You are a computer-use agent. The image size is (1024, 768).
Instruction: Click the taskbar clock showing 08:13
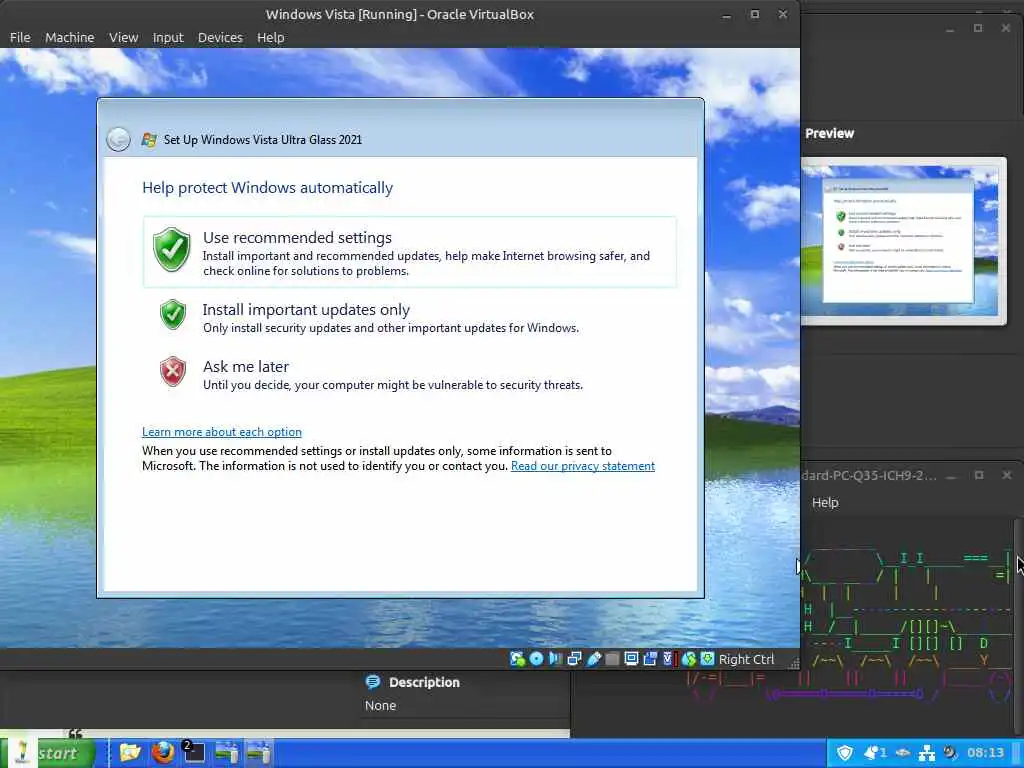pyautogui.click(x=985, y=753)
